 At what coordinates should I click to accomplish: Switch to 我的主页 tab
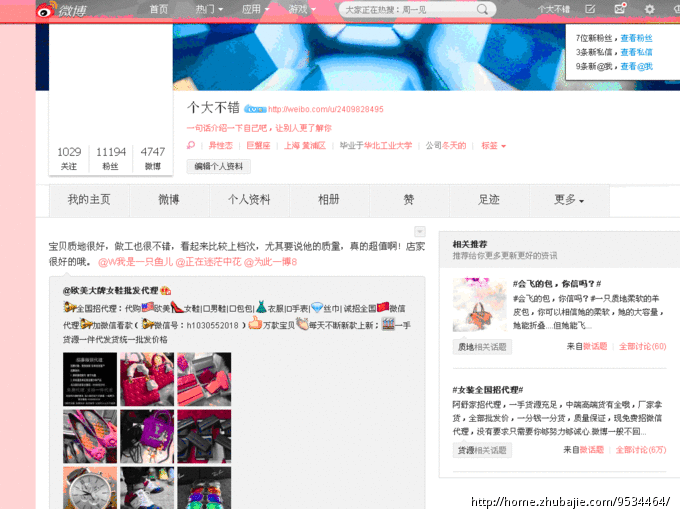(89, 200)
